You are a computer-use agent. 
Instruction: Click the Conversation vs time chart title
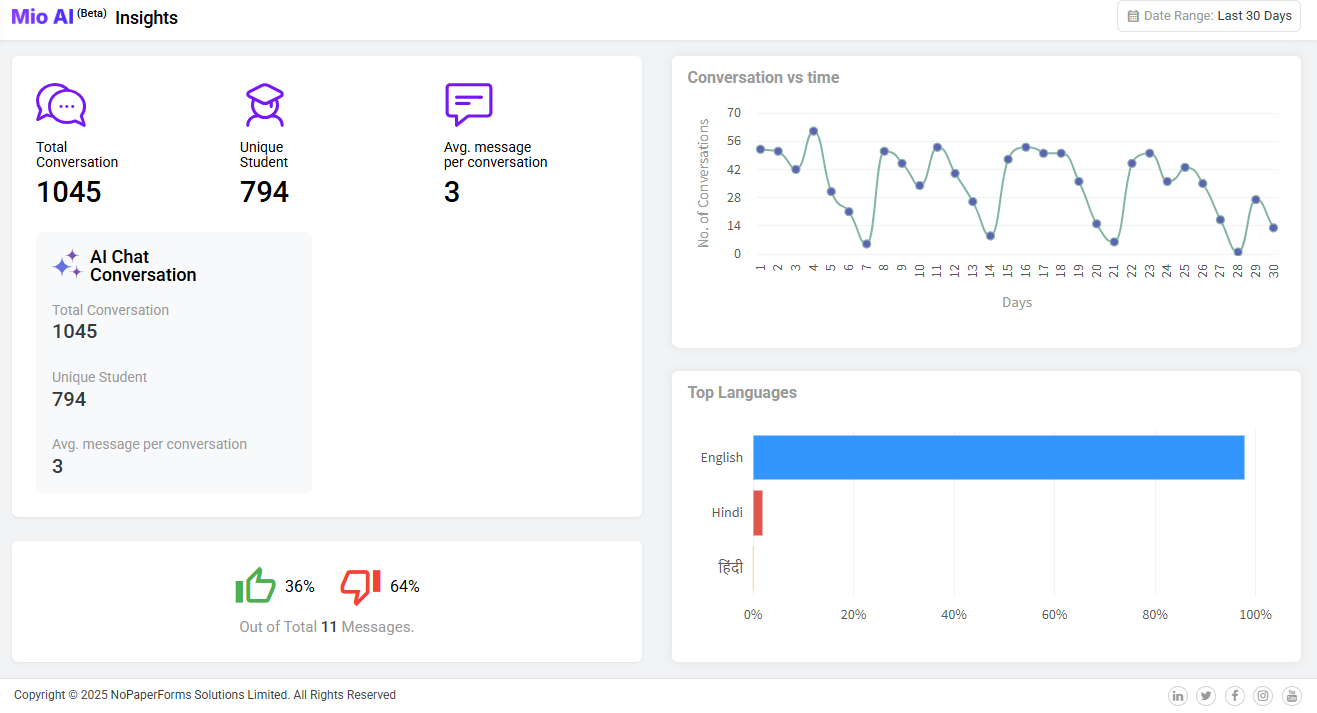click(x=763, y=77)
